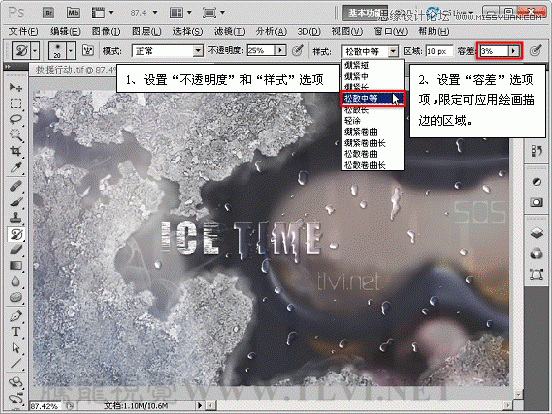
Task: Launch Mini Bridge from Mb icon
Action: tap(73, 13)
